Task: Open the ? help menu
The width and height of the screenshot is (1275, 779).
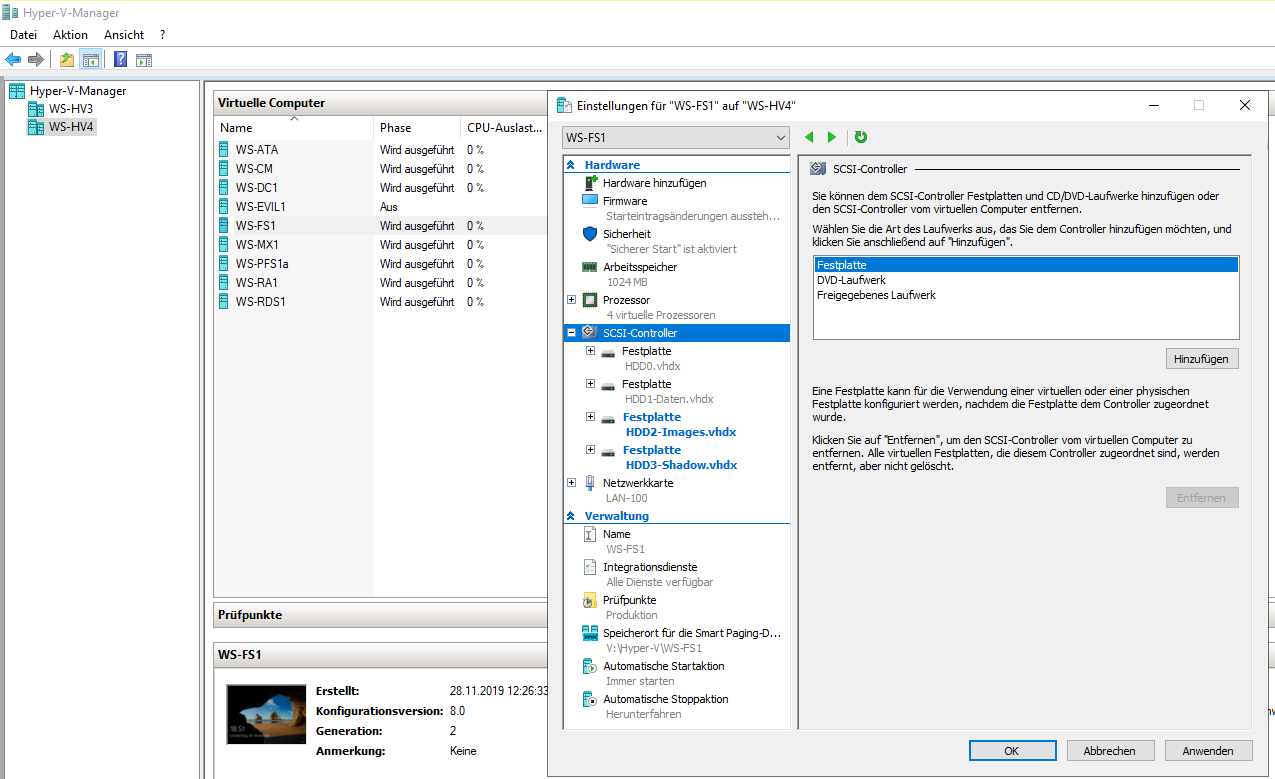Action: pos(162,34)
